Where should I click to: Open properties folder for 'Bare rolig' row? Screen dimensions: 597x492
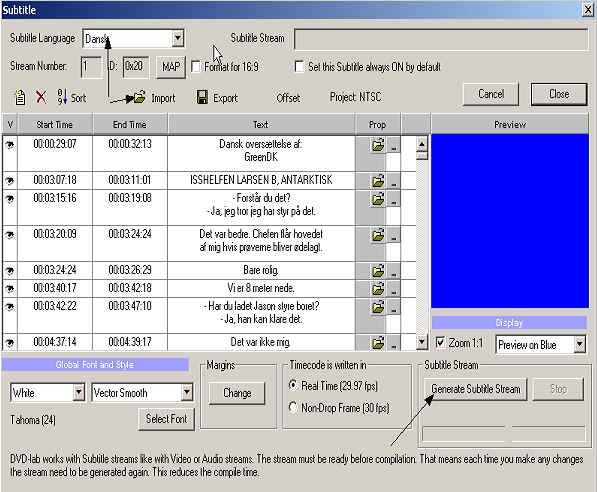[378, 271]
